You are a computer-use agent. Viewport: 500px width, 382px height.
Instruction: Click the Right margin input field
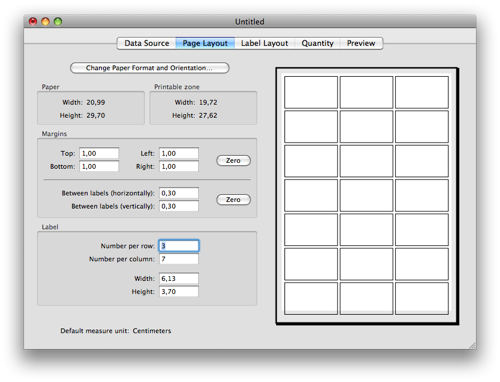179,166
